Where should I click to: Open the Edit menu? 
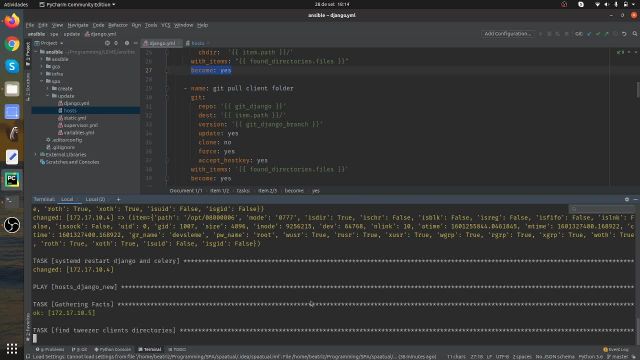point(43,25)
